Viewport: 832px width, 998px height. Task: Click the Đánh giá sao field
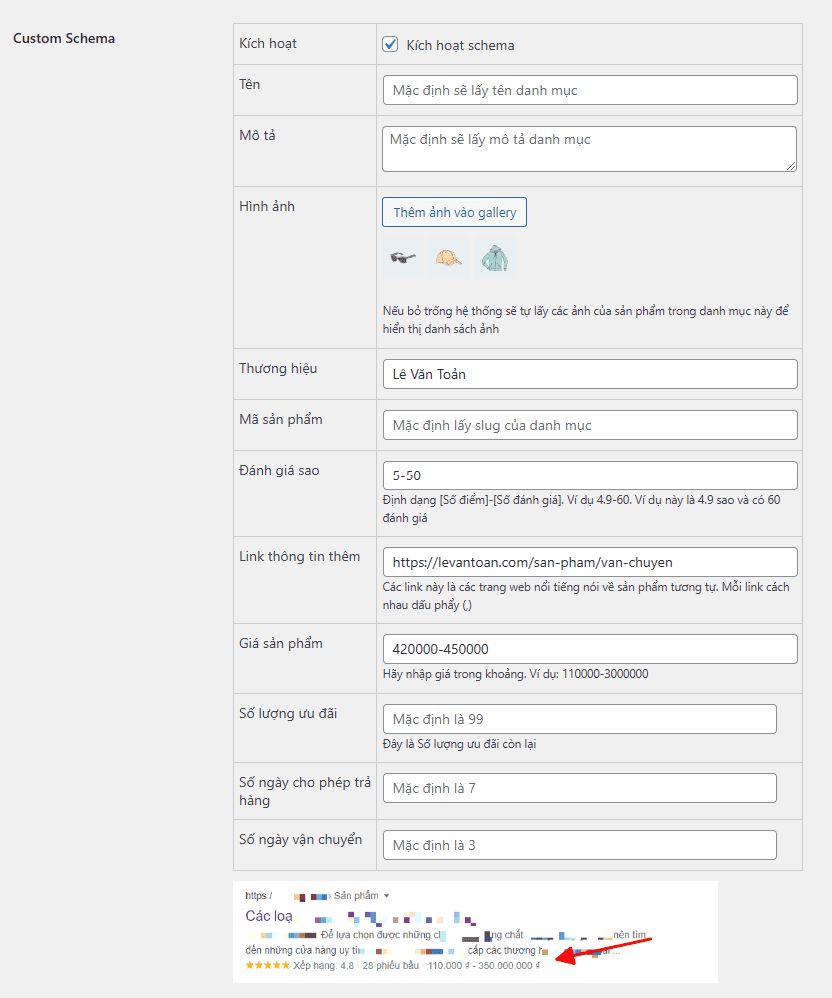point(590,476)
